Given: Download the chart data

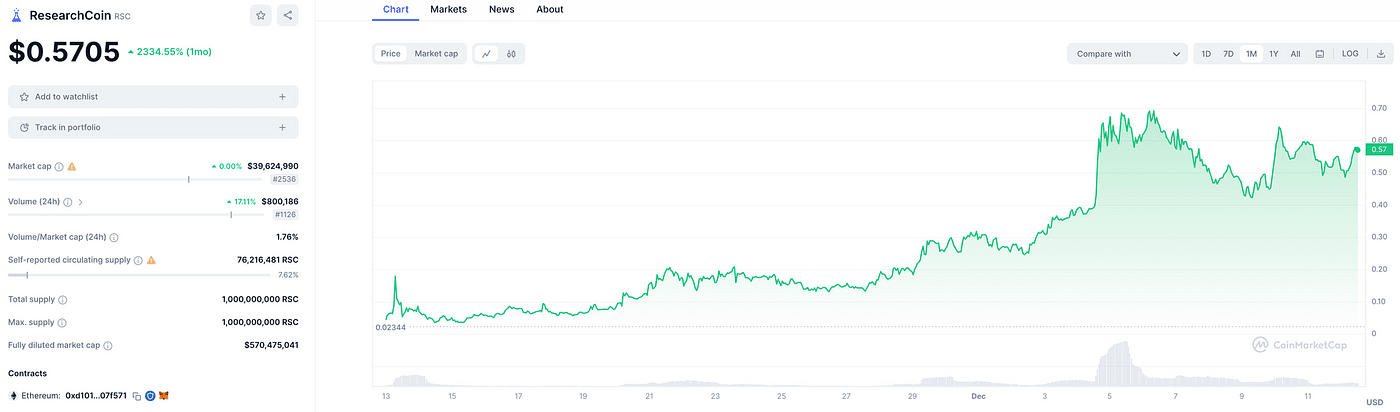Looking at the screenshot, I should pos(1380,54).
